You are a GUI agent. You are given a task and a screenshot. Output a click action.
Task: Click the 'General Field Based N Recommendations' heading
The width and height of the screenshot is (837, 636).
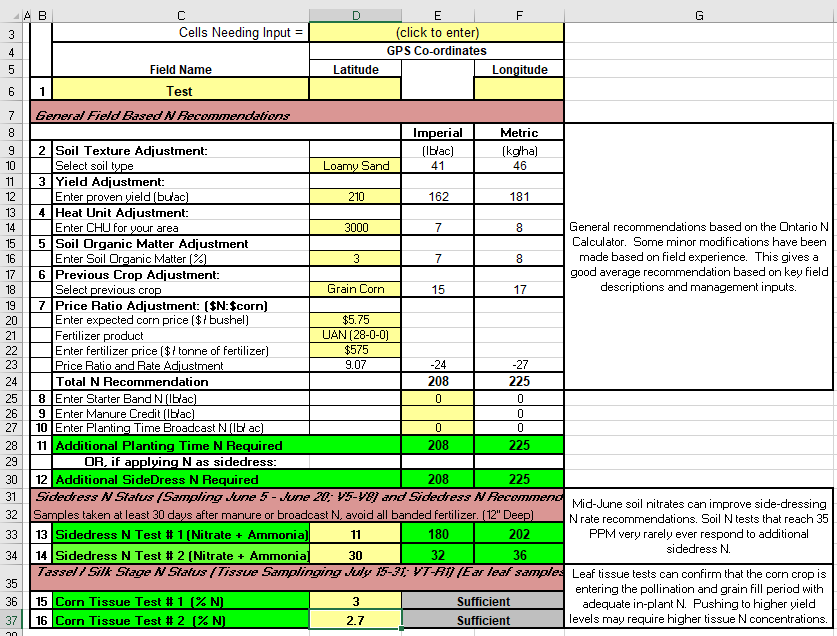point(162,115)
